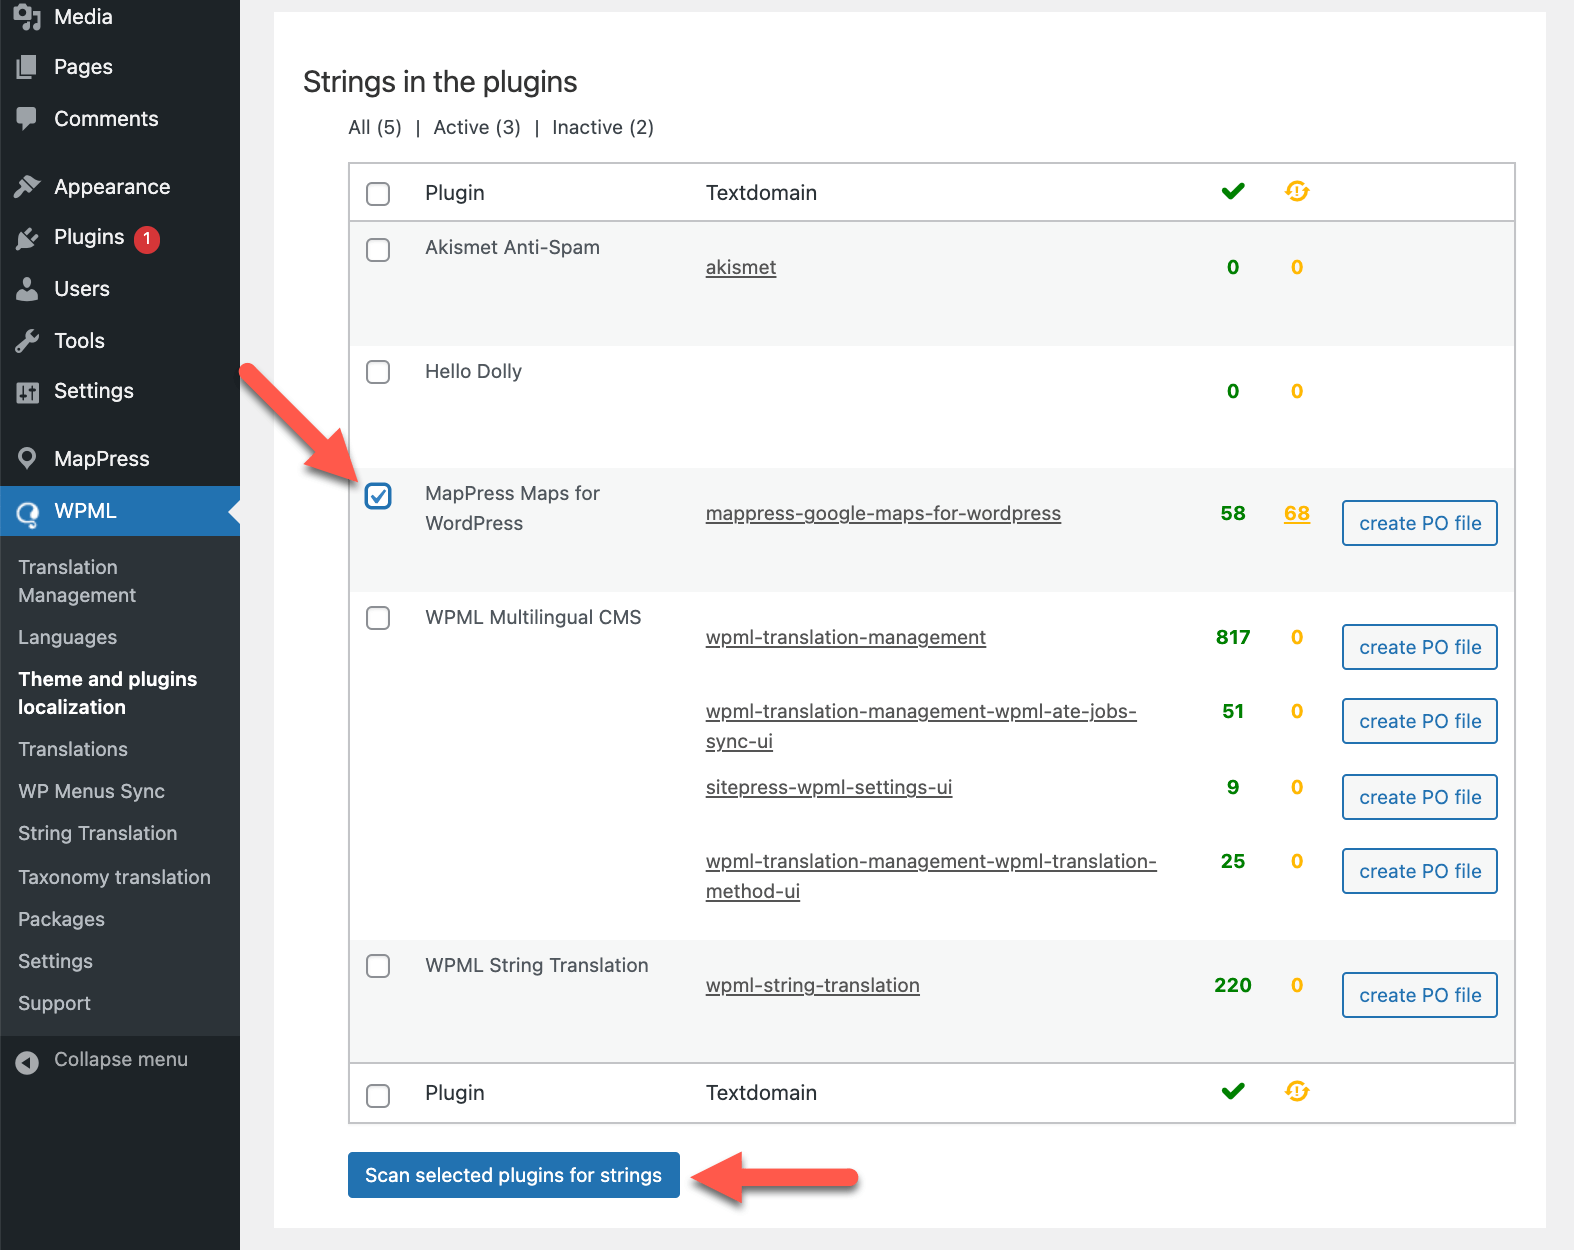Click the MapPress pin icon

pos(27,459)
